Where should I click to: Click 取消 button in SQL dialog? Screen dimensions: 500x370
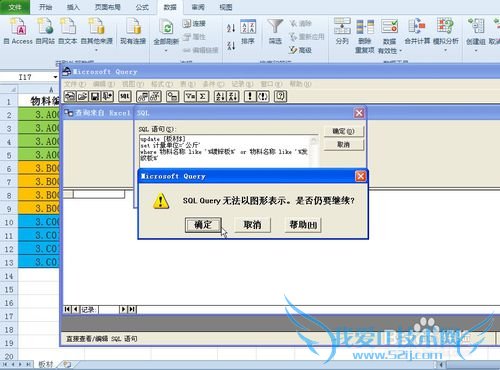click(x=344, y=145)
